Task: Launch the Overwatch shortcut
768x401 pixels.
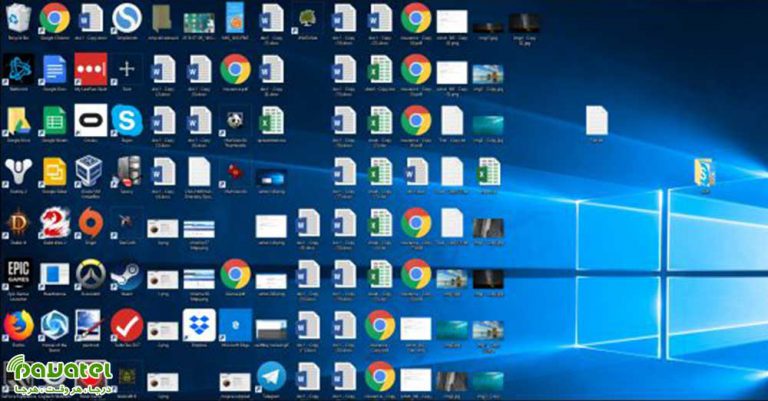Action: 91,274
